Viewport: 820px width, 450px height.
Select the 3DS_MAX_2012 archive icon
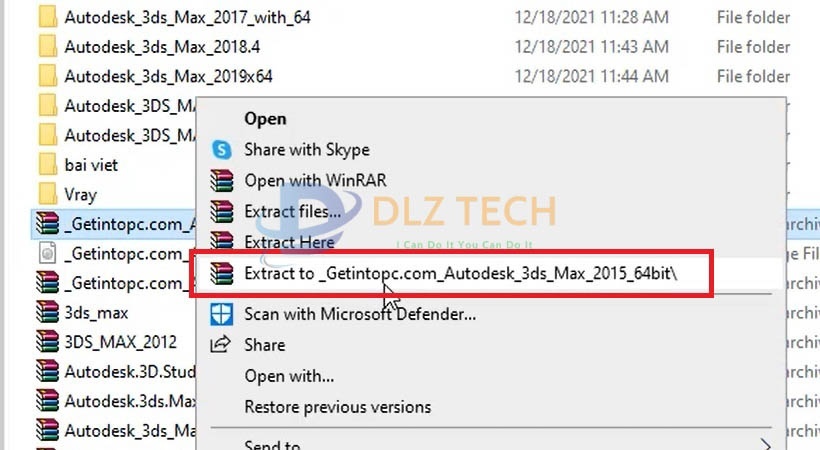coord(48,342)
